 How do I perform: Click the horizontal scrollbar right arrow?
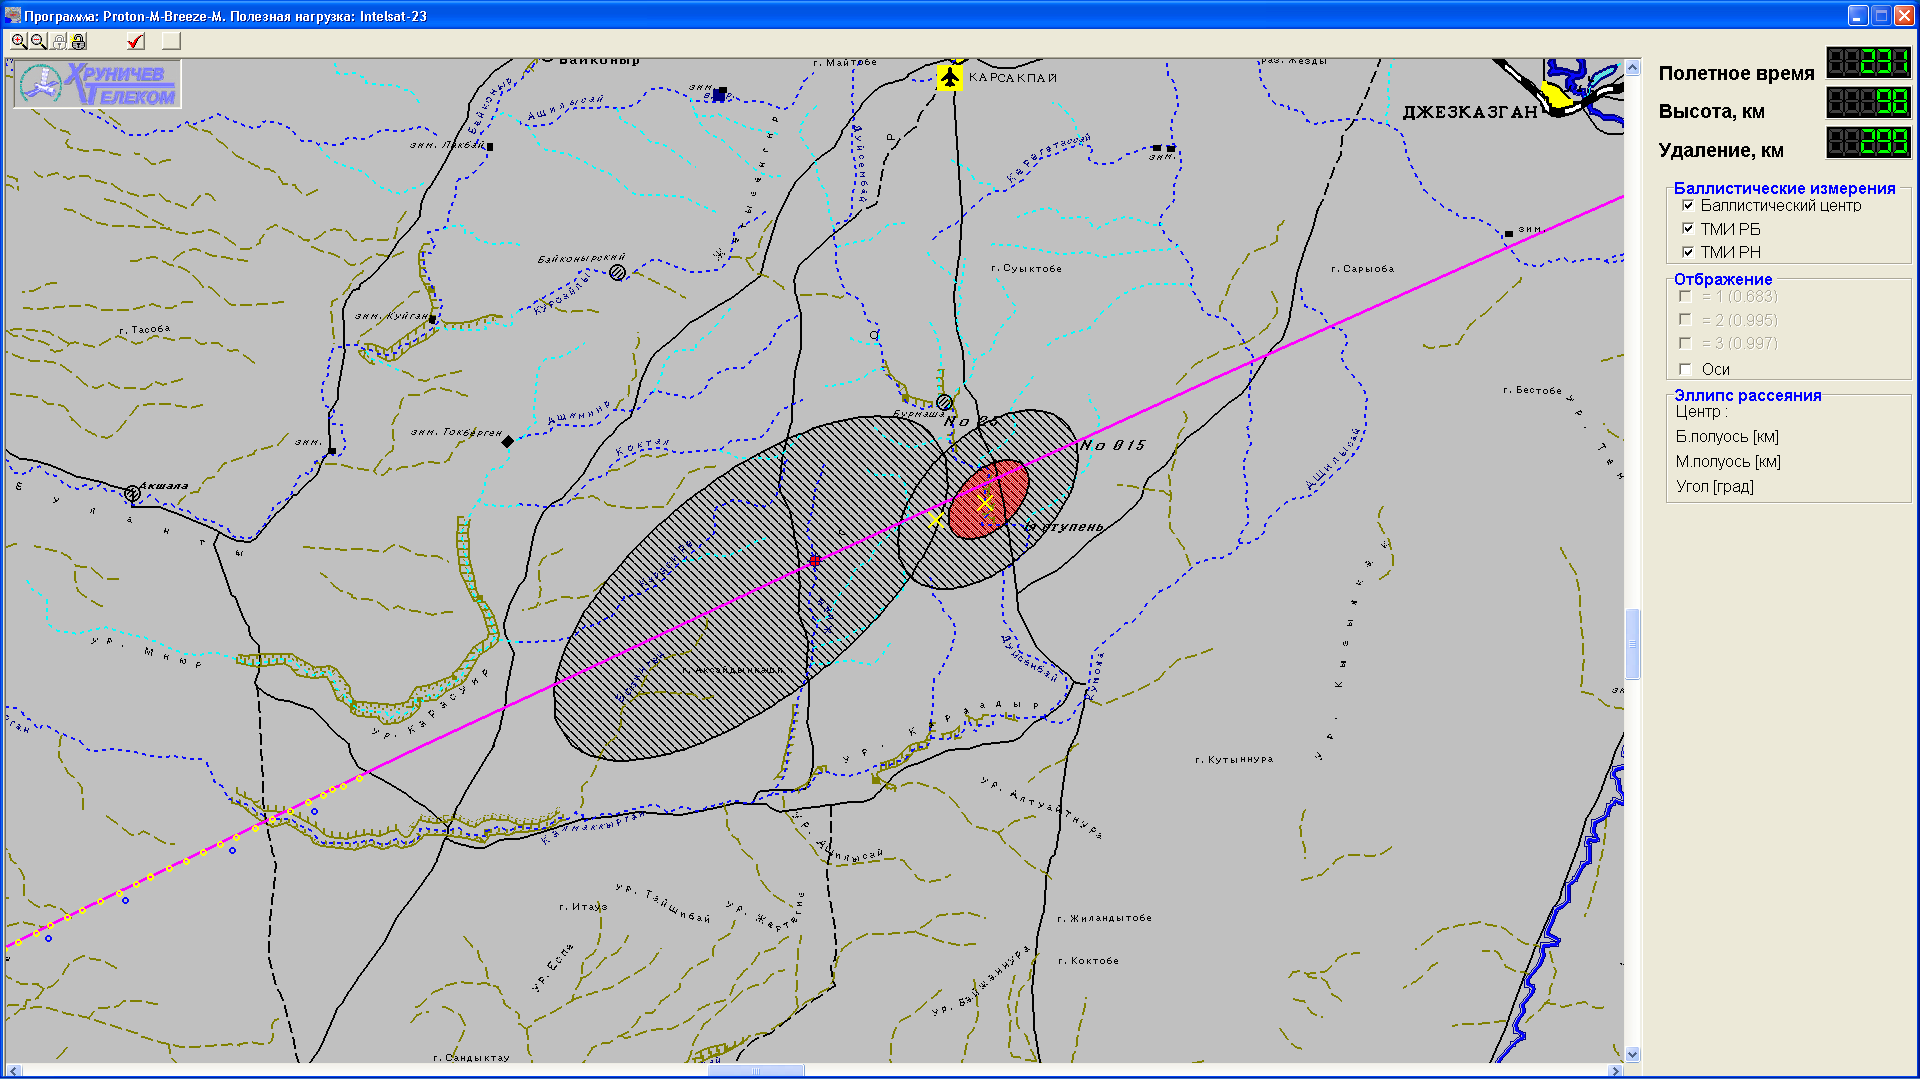[x=1615, y=1070]
